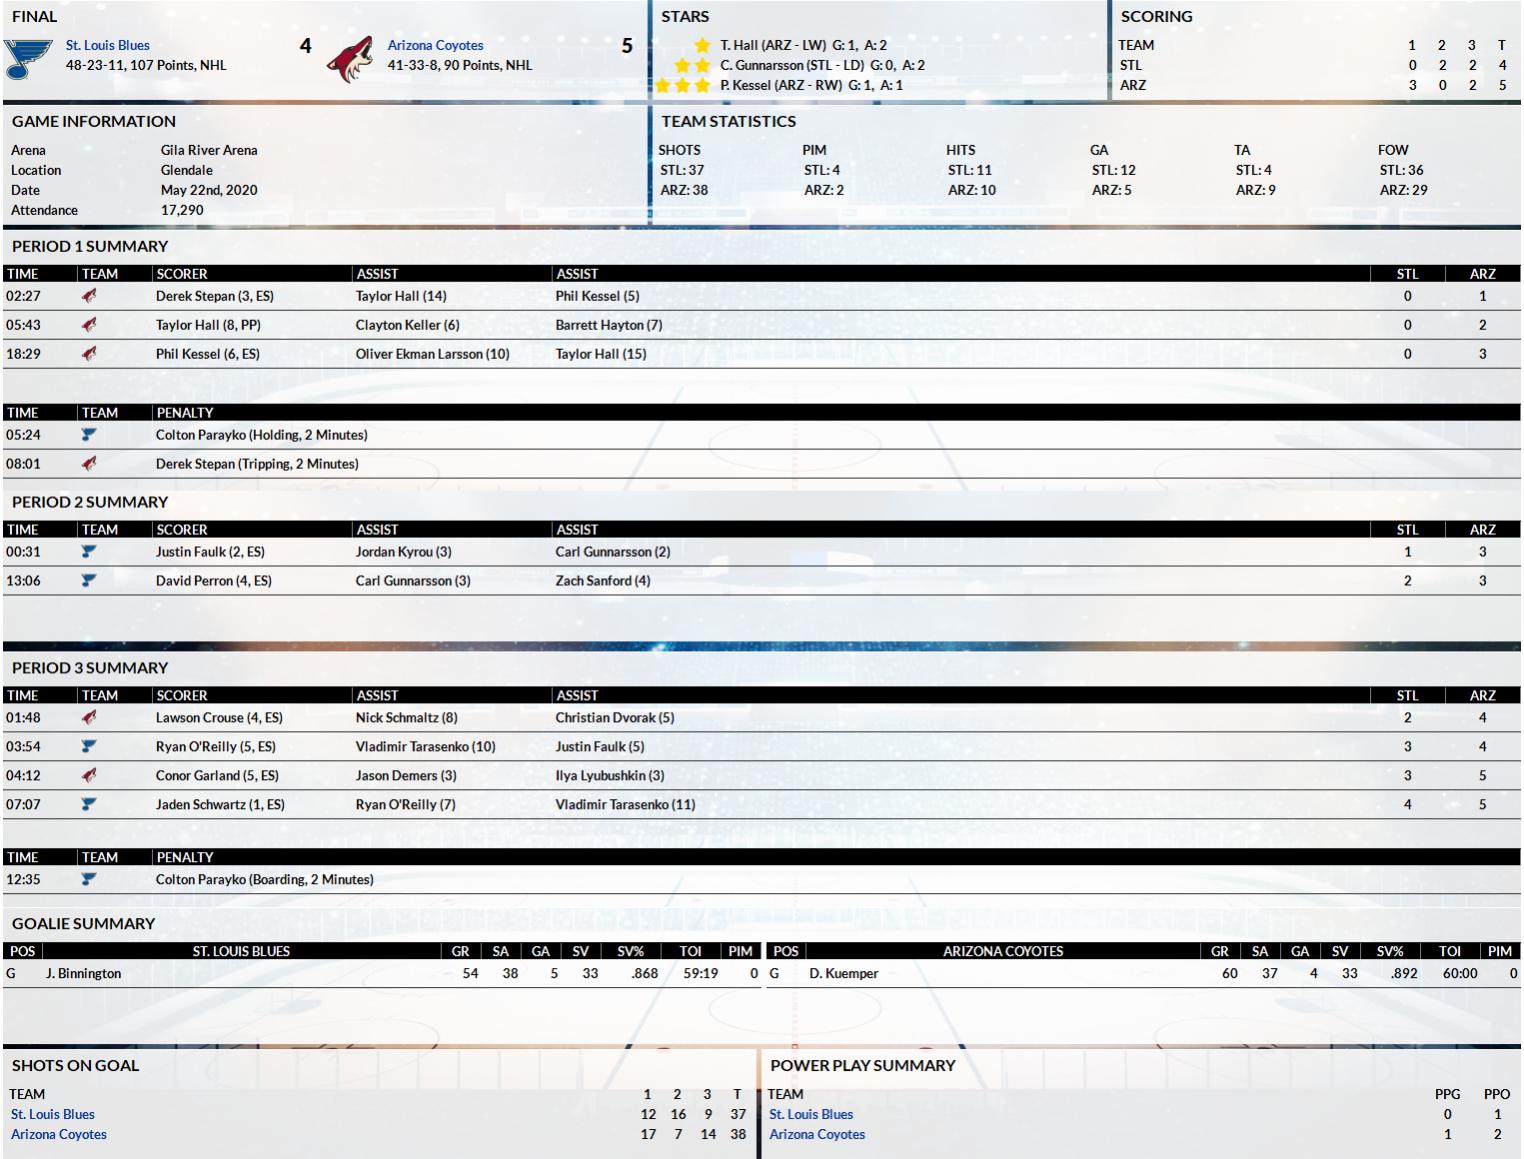Viewport: 1524px width, 1159px height.
Task: Open St. Louis Blues link in Shots on Goal
Action: (x=53, y=1114)
